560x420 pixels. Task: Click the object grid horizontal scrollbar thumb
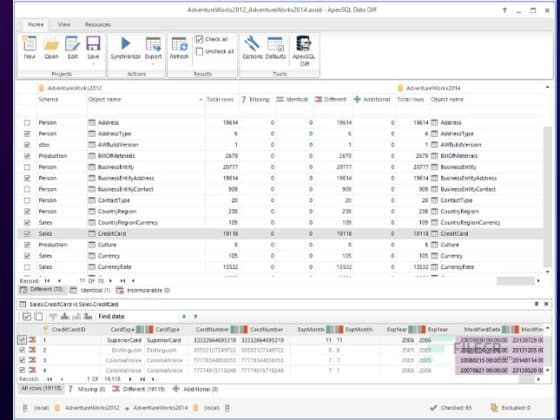point(515,281)
